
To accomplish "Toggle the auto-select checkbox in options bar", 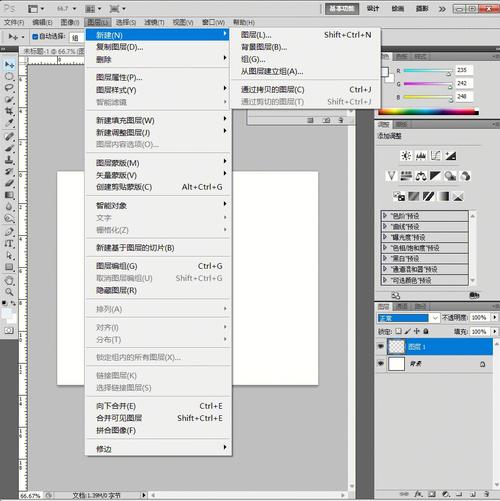I will (35, 36).
